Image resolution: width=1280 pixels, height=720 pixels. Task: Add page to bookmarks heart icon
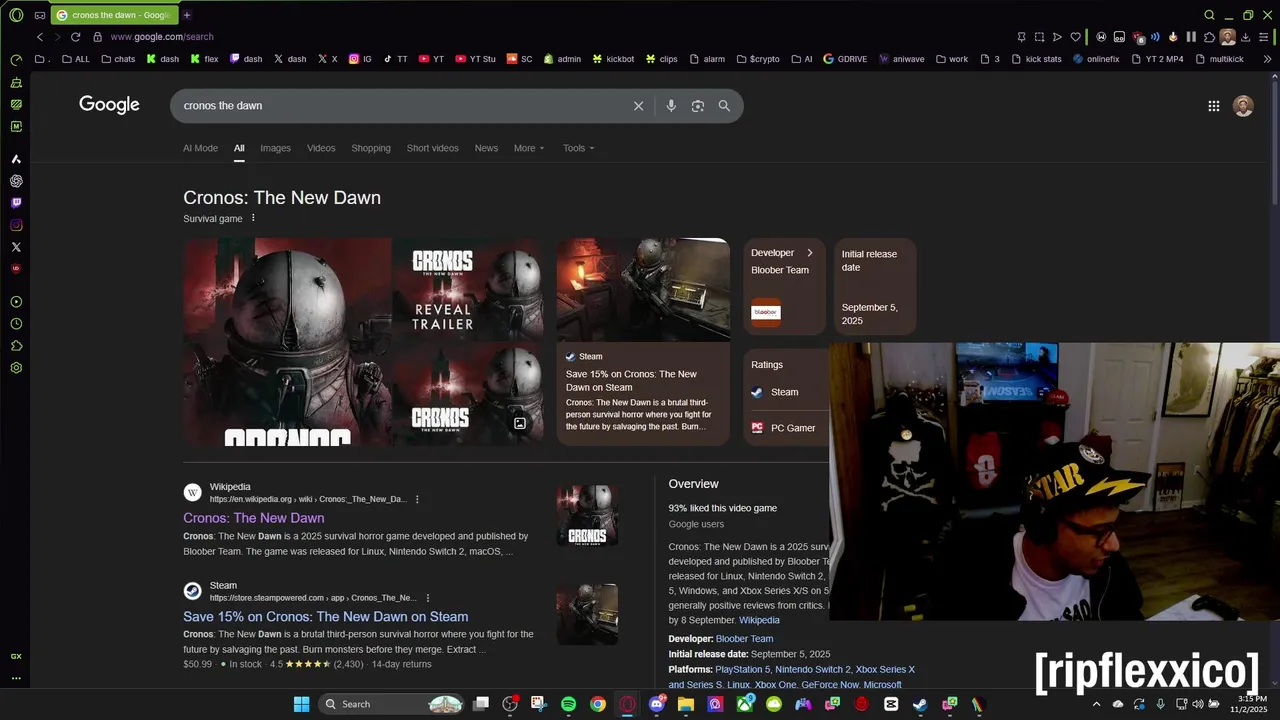pyautogui.click(x=1075, y=37)
